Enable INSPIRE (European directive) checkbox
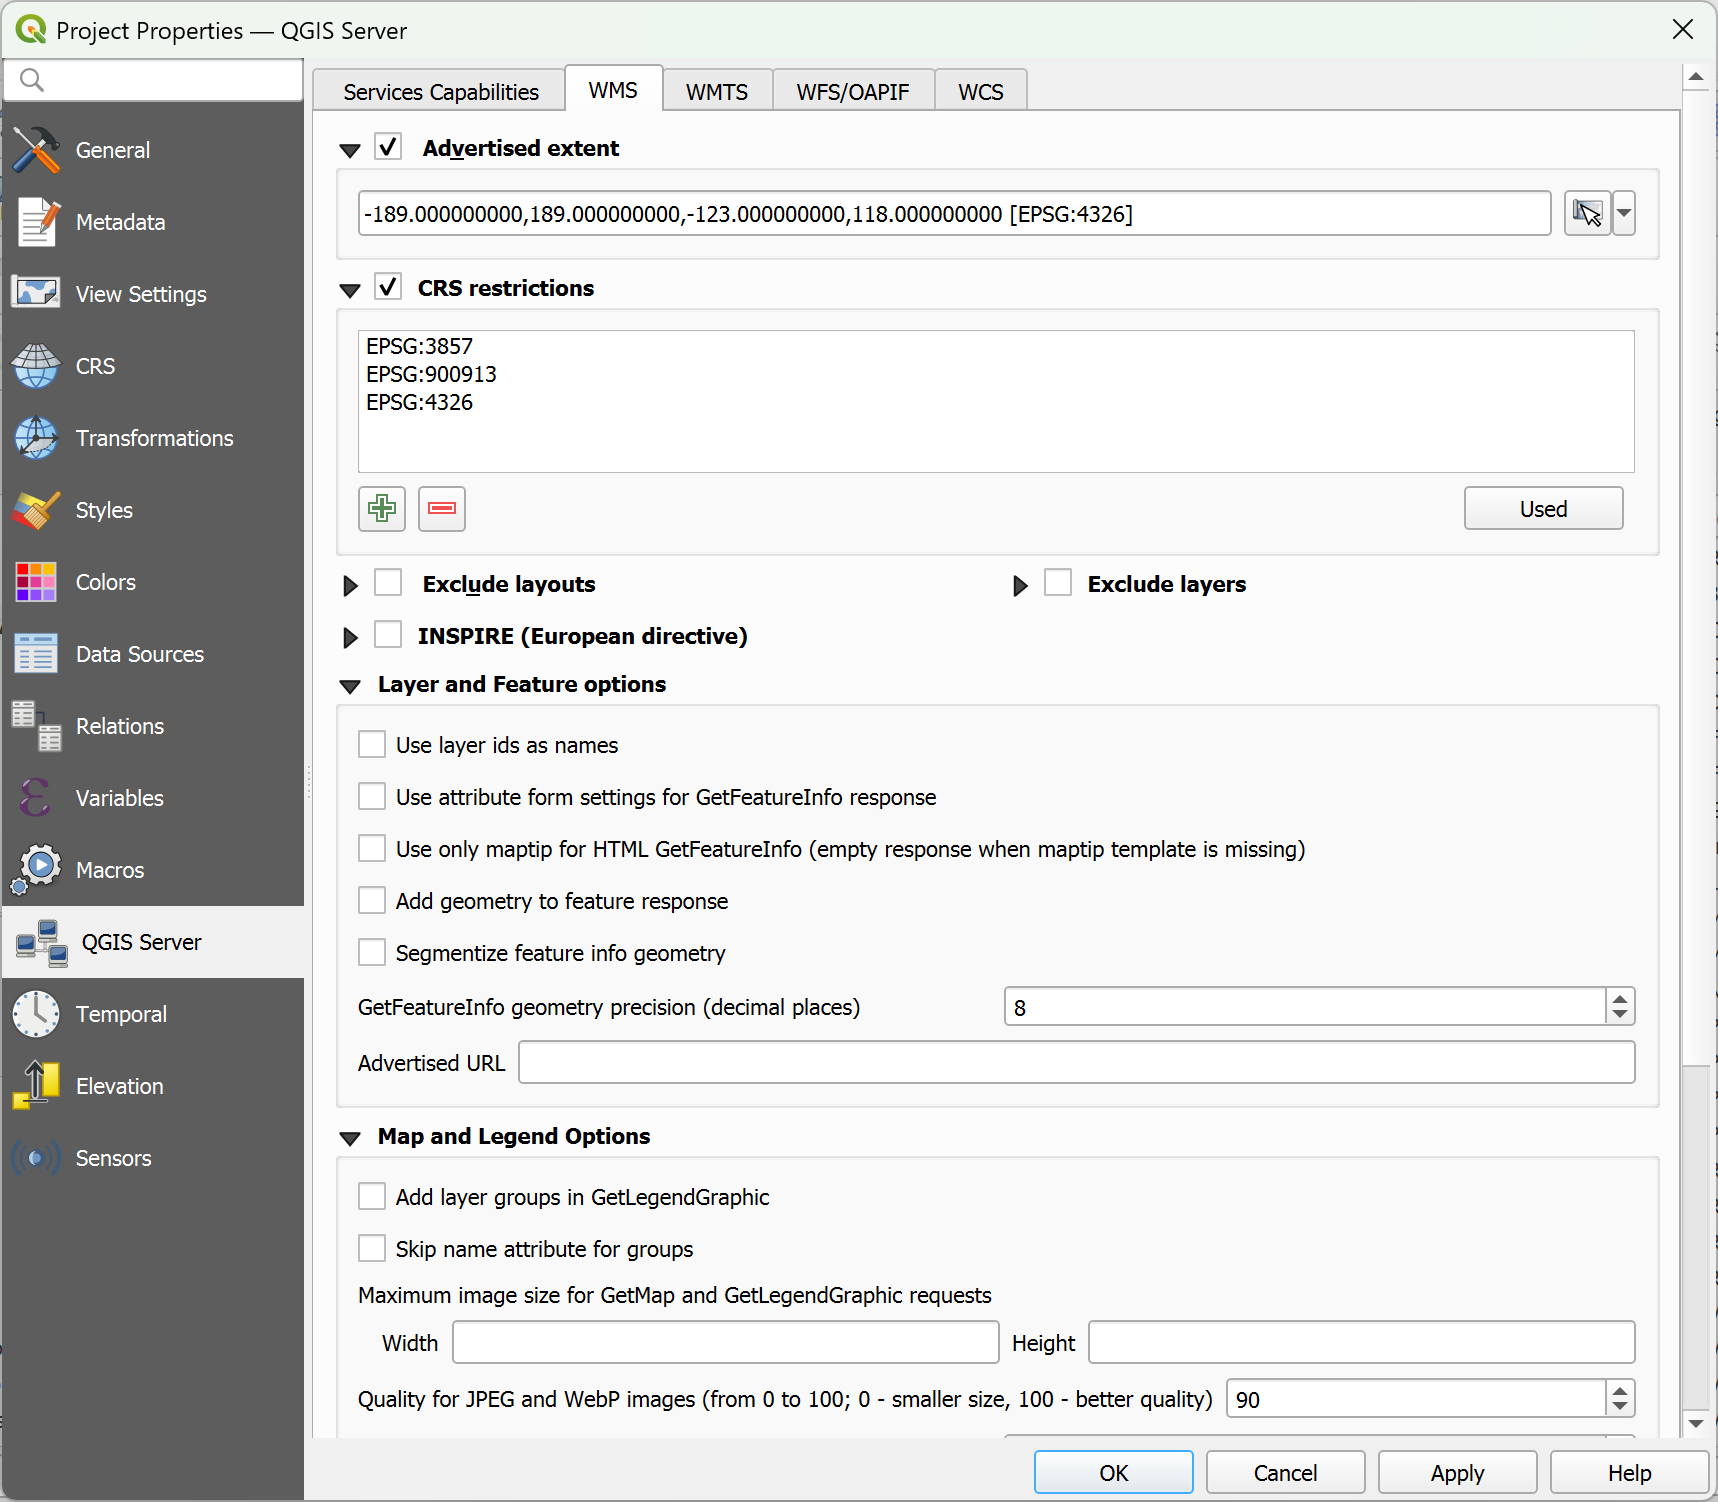The height and width of the screenshot is (1502, 1718). click(388, 634)
